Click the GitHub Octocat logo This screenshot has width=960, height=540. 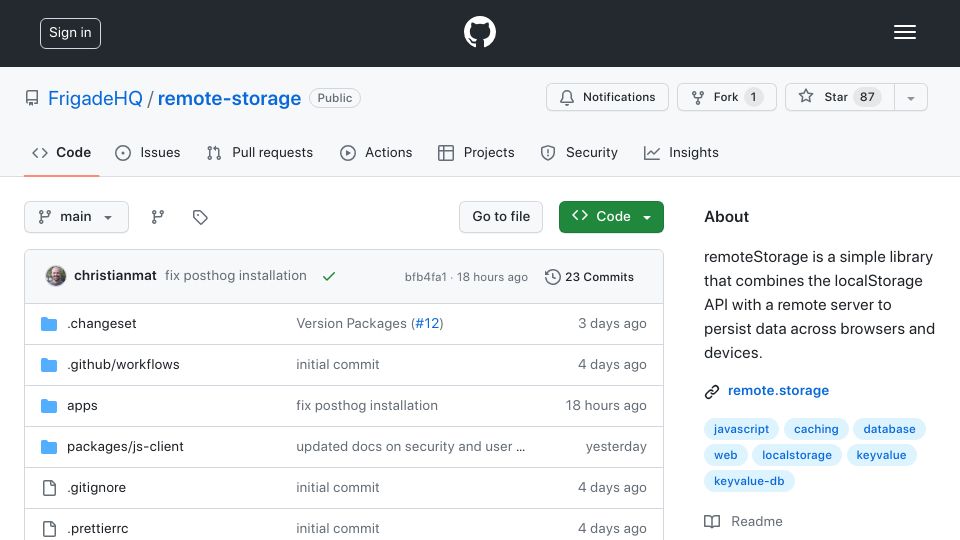(x=479, y=32)
